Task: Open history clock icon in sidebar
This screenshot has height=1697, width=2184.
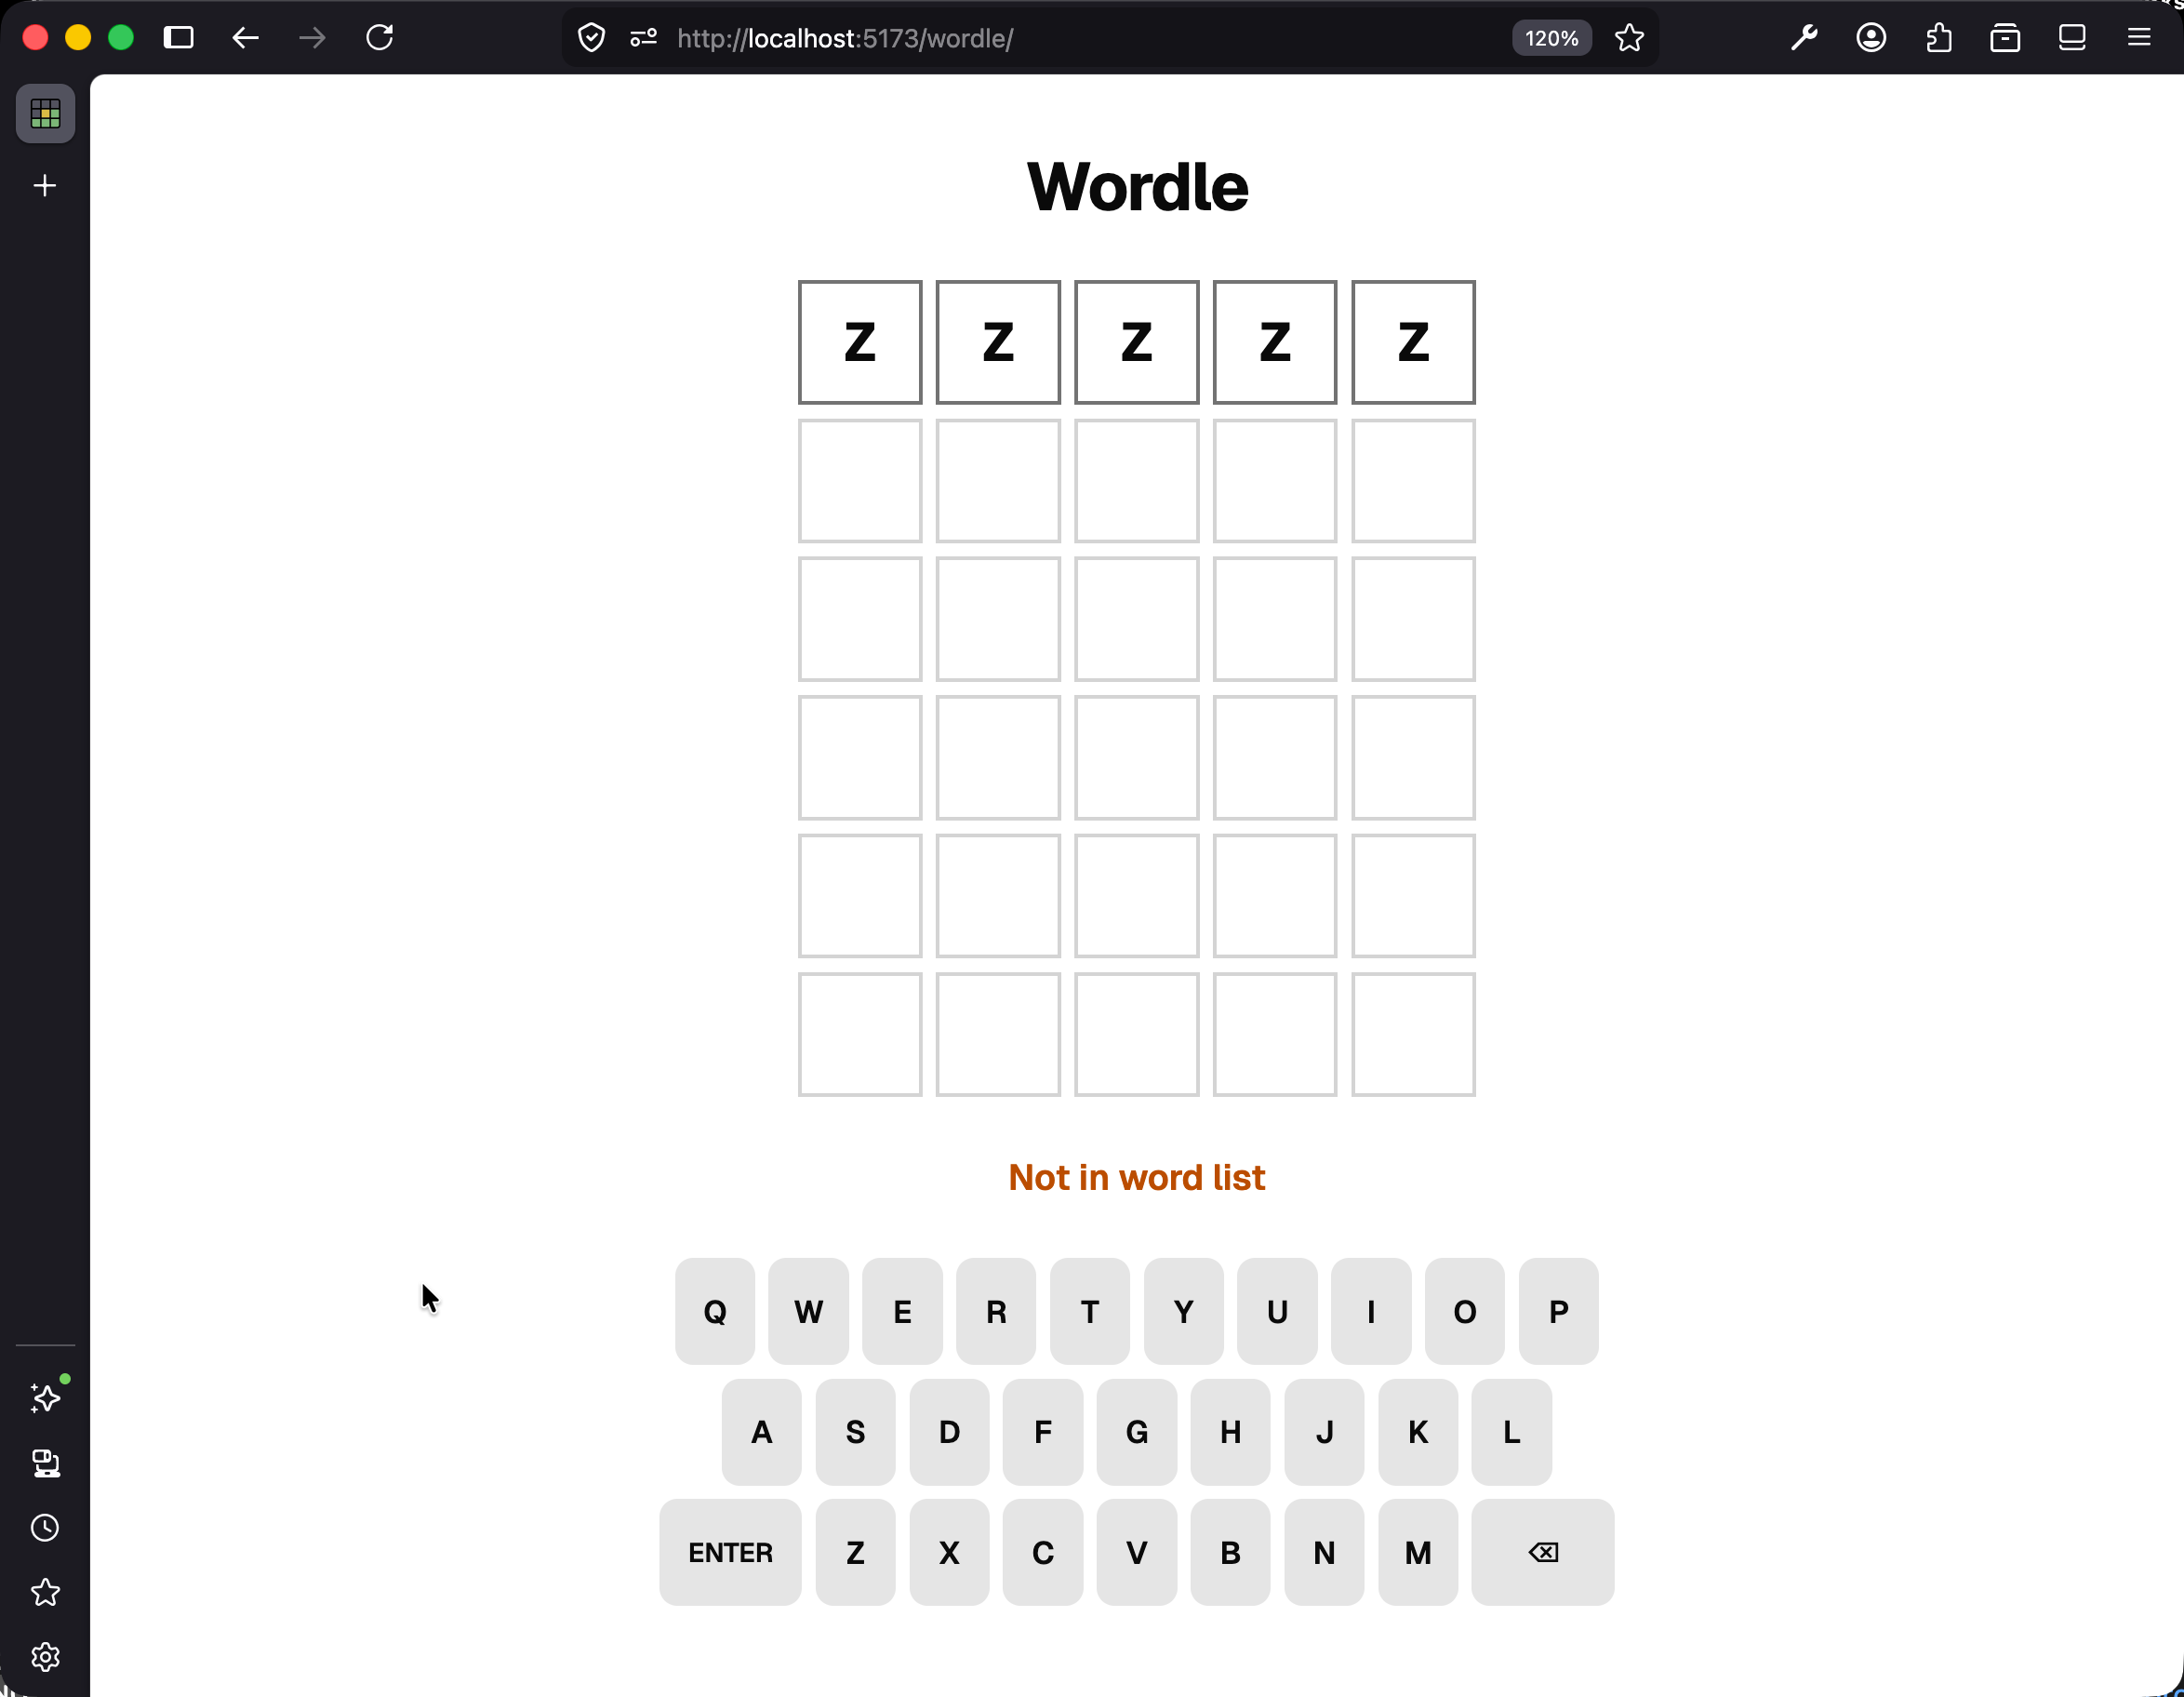Action: coord(45,1527)
